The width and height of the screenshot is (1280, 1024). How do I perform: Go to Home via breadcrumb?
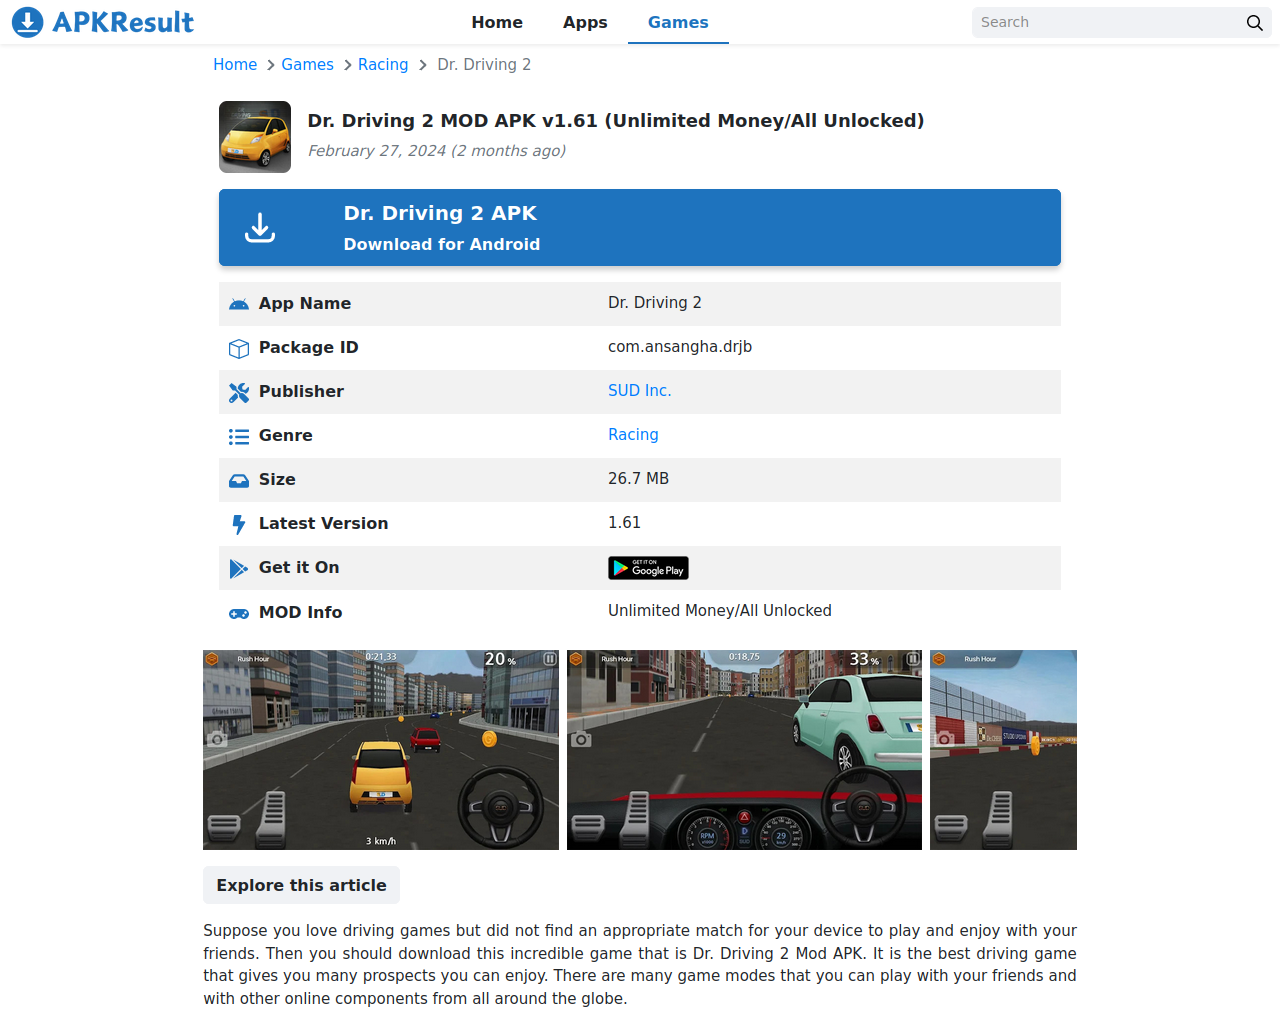click(235, 64)
